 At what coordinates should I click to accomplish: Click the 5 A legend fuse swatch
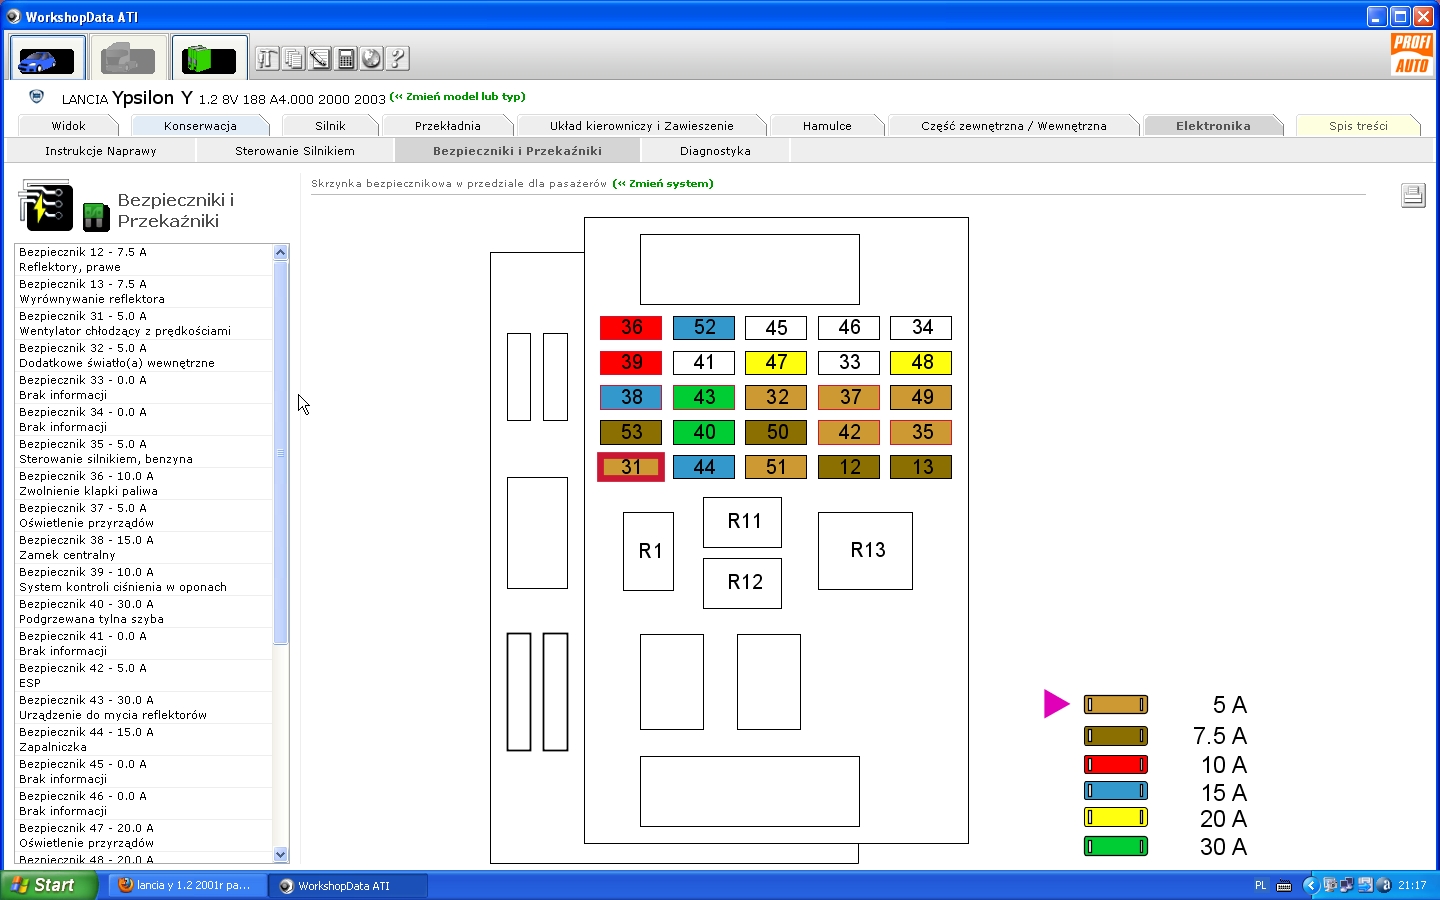(1116, 705)
